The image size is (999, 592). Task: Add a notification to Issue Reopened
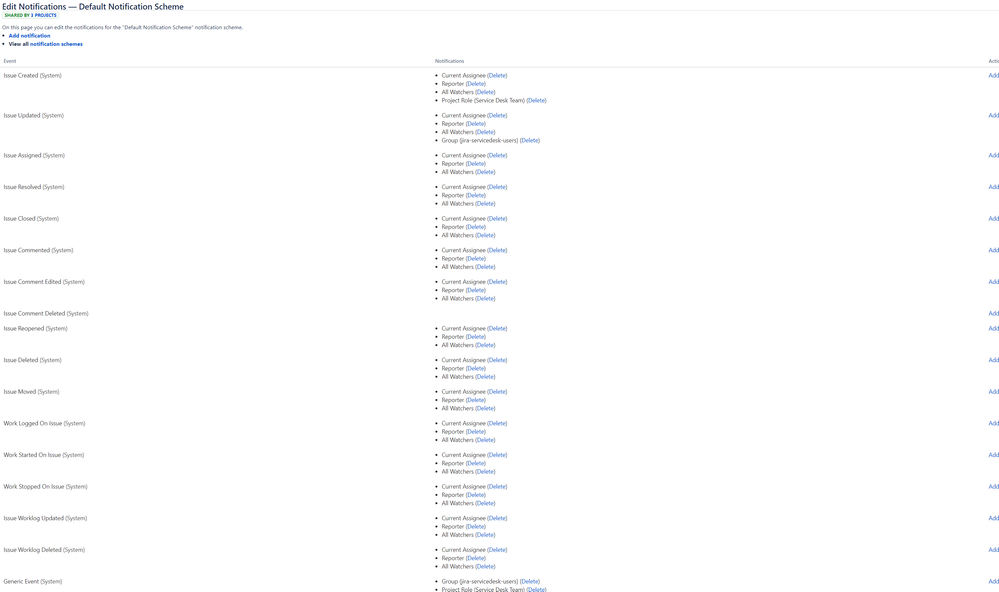click(x=993, y=329)
